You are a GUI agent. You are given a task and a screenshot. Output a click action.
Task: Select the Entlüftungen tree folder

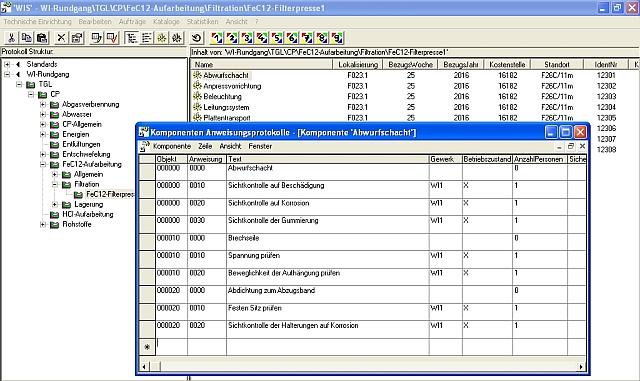pyautogui.click(x=81, y=144)
